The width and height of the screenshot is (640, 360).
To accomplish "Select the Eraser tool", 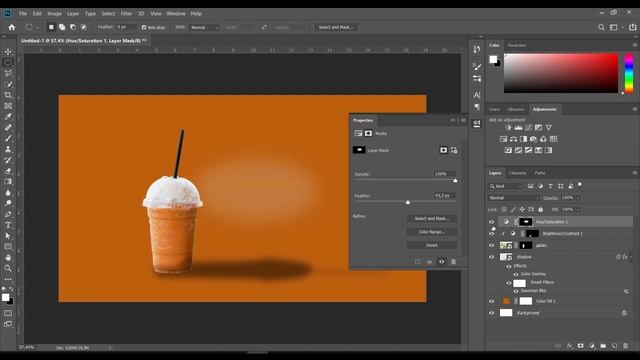I will [8, 171].
